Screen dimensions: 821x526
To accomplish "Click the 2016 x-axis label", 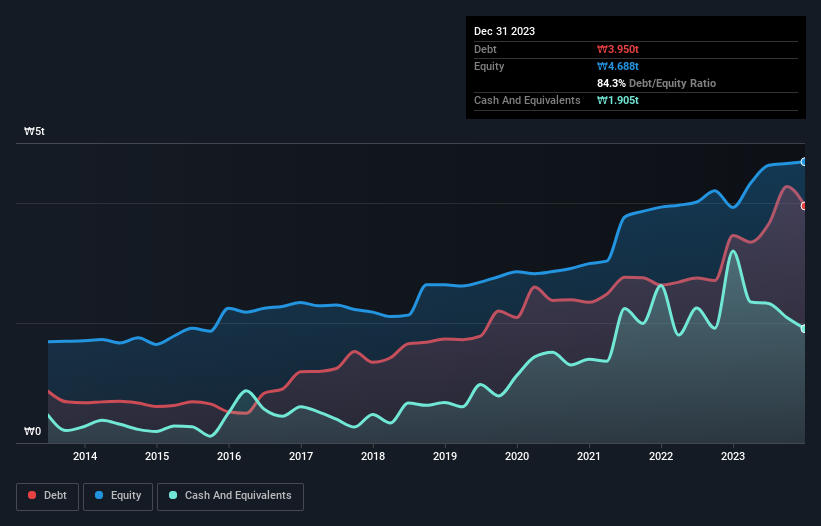I will [x=229, y=456].
